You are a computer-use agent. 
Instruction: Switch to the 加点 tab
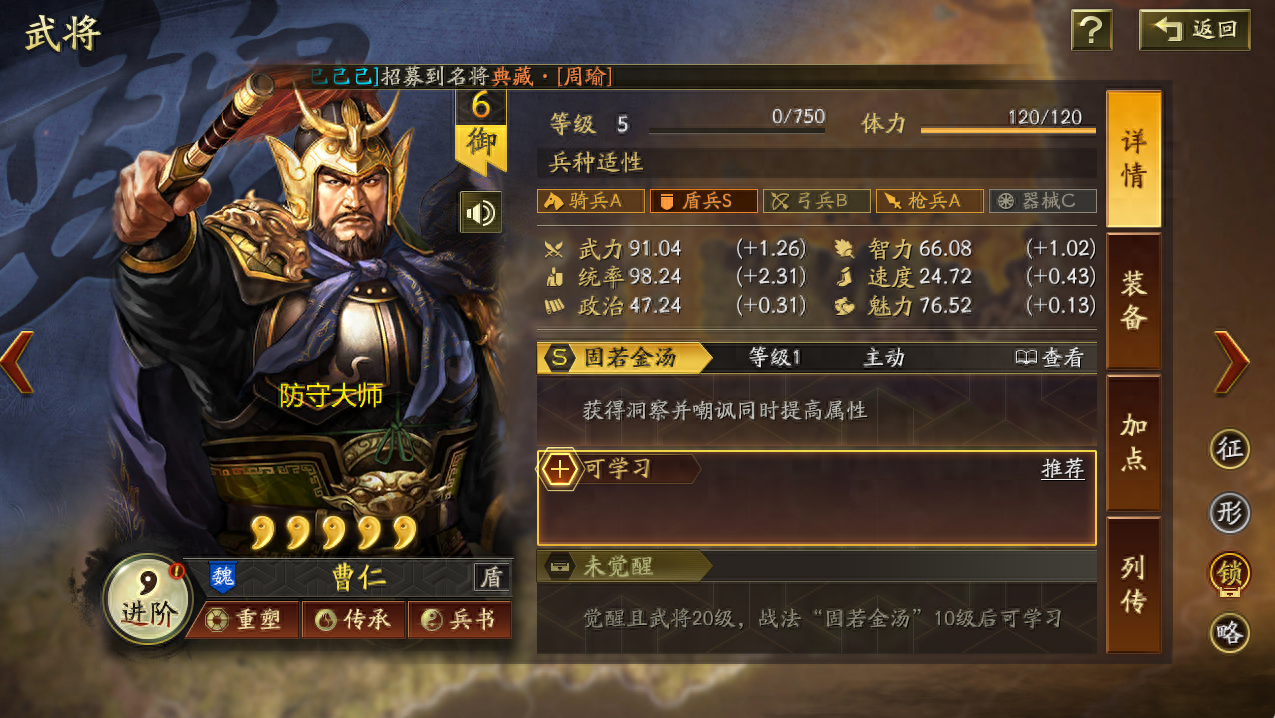pos(1133,443)
